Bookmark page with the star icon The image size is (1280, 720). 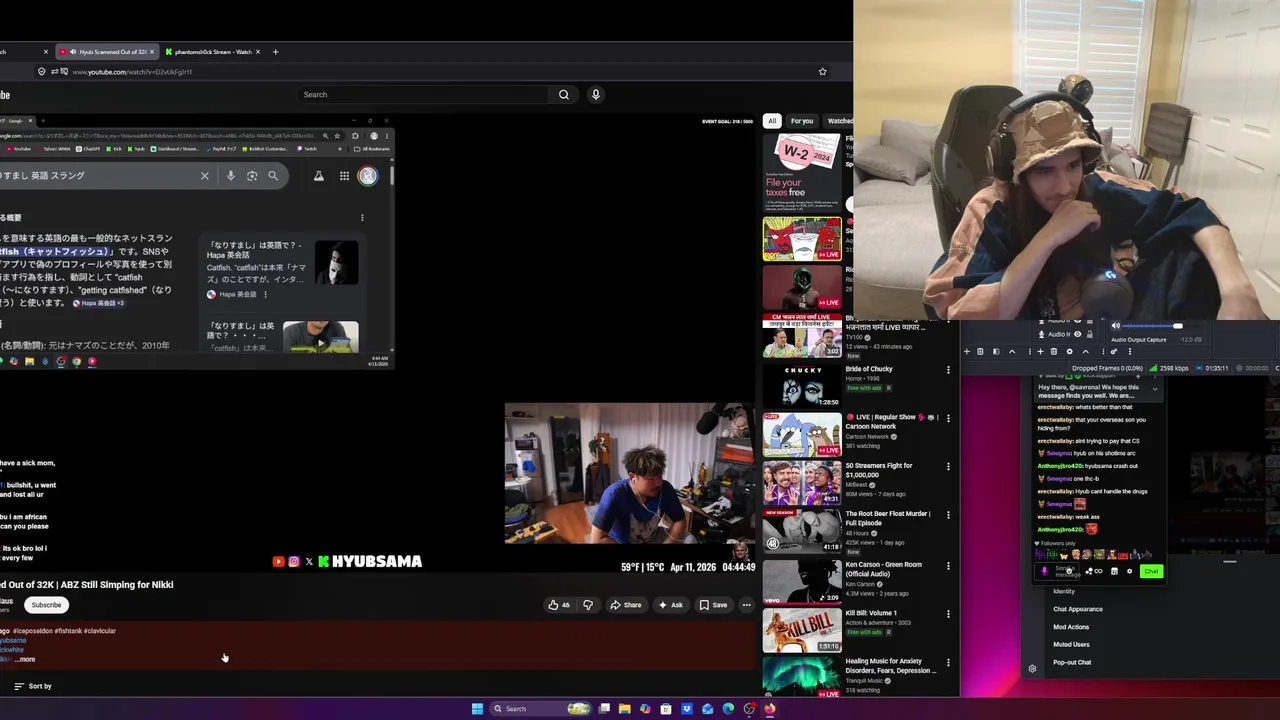point(823,72)
